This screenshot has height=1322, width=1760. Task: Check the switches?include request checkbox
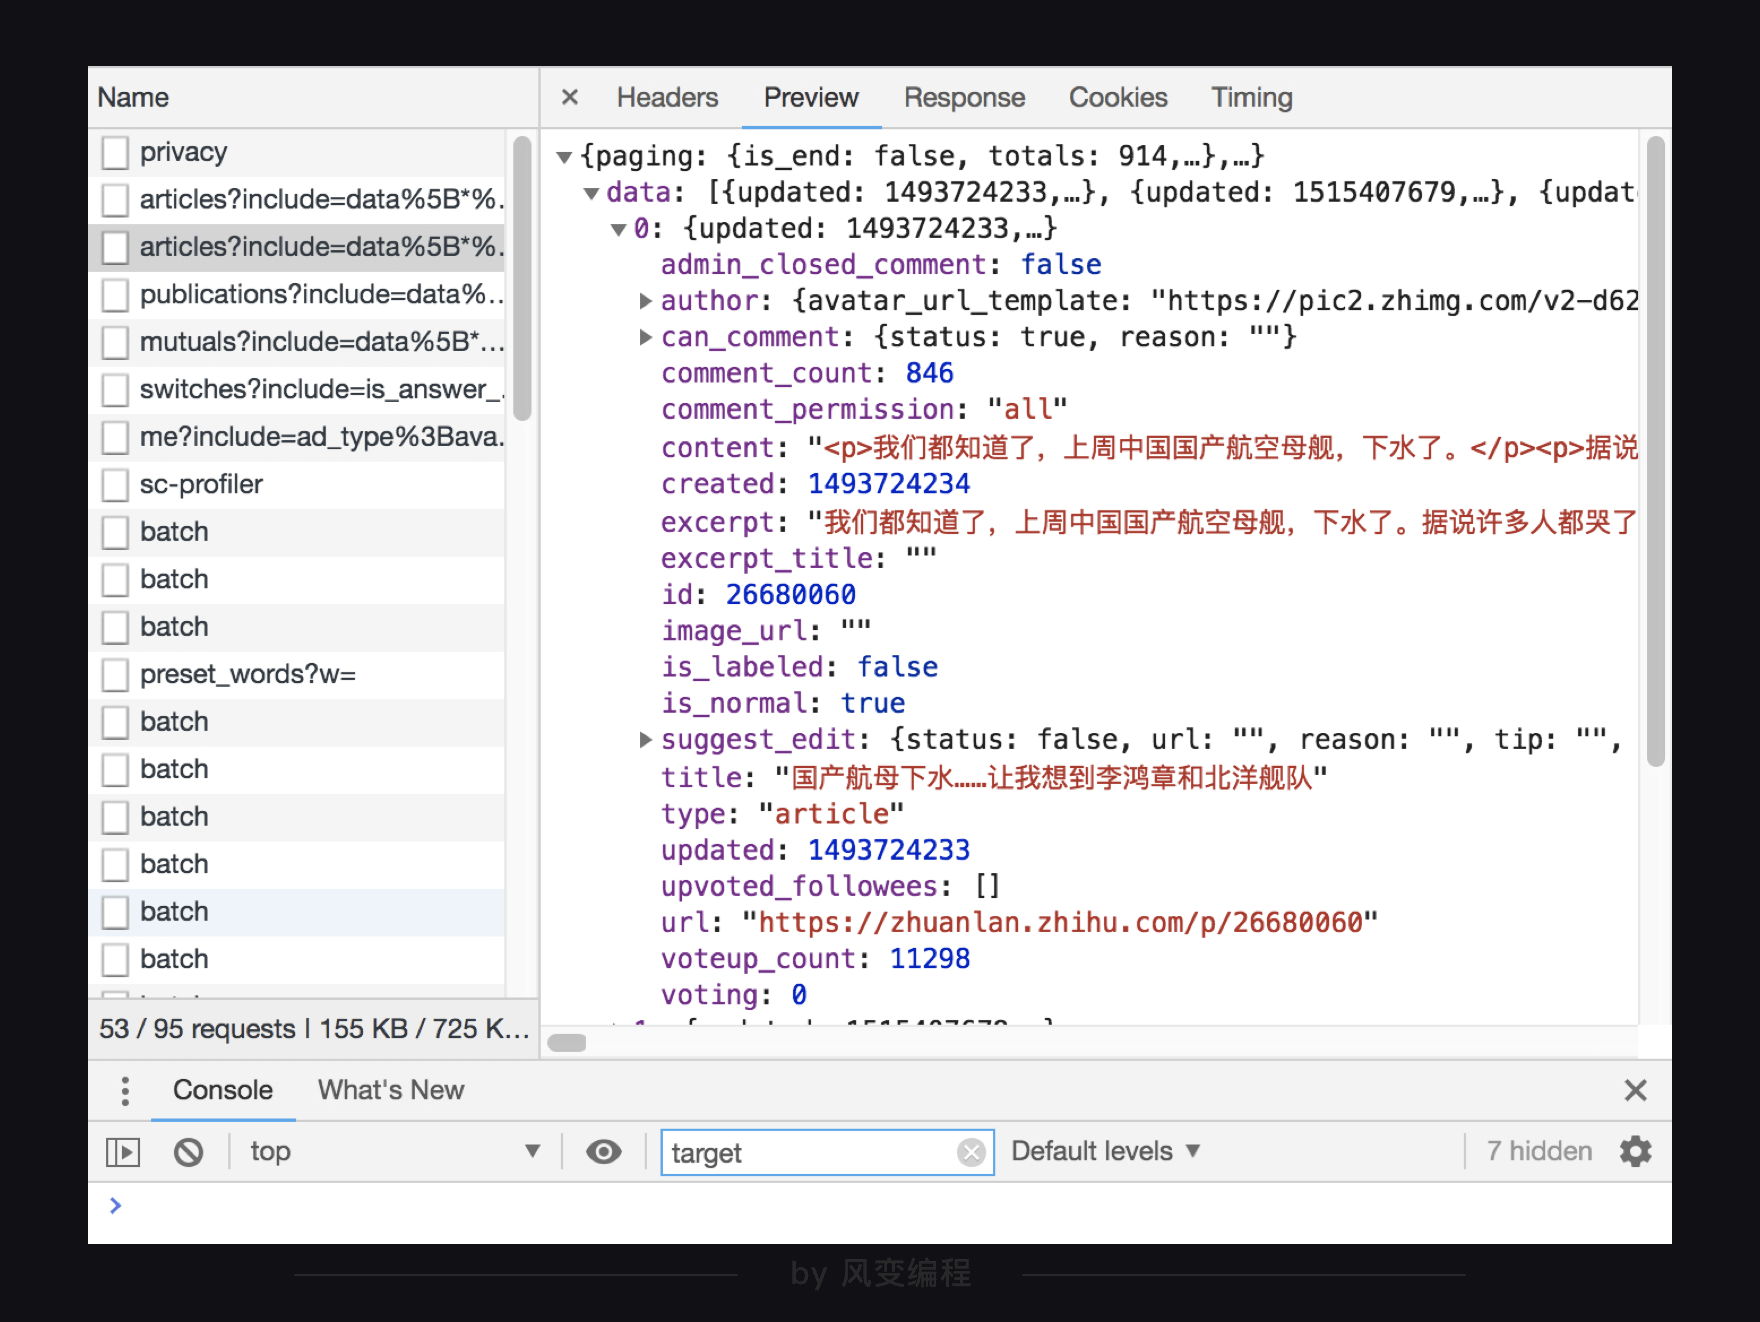(x=116, y=390)
